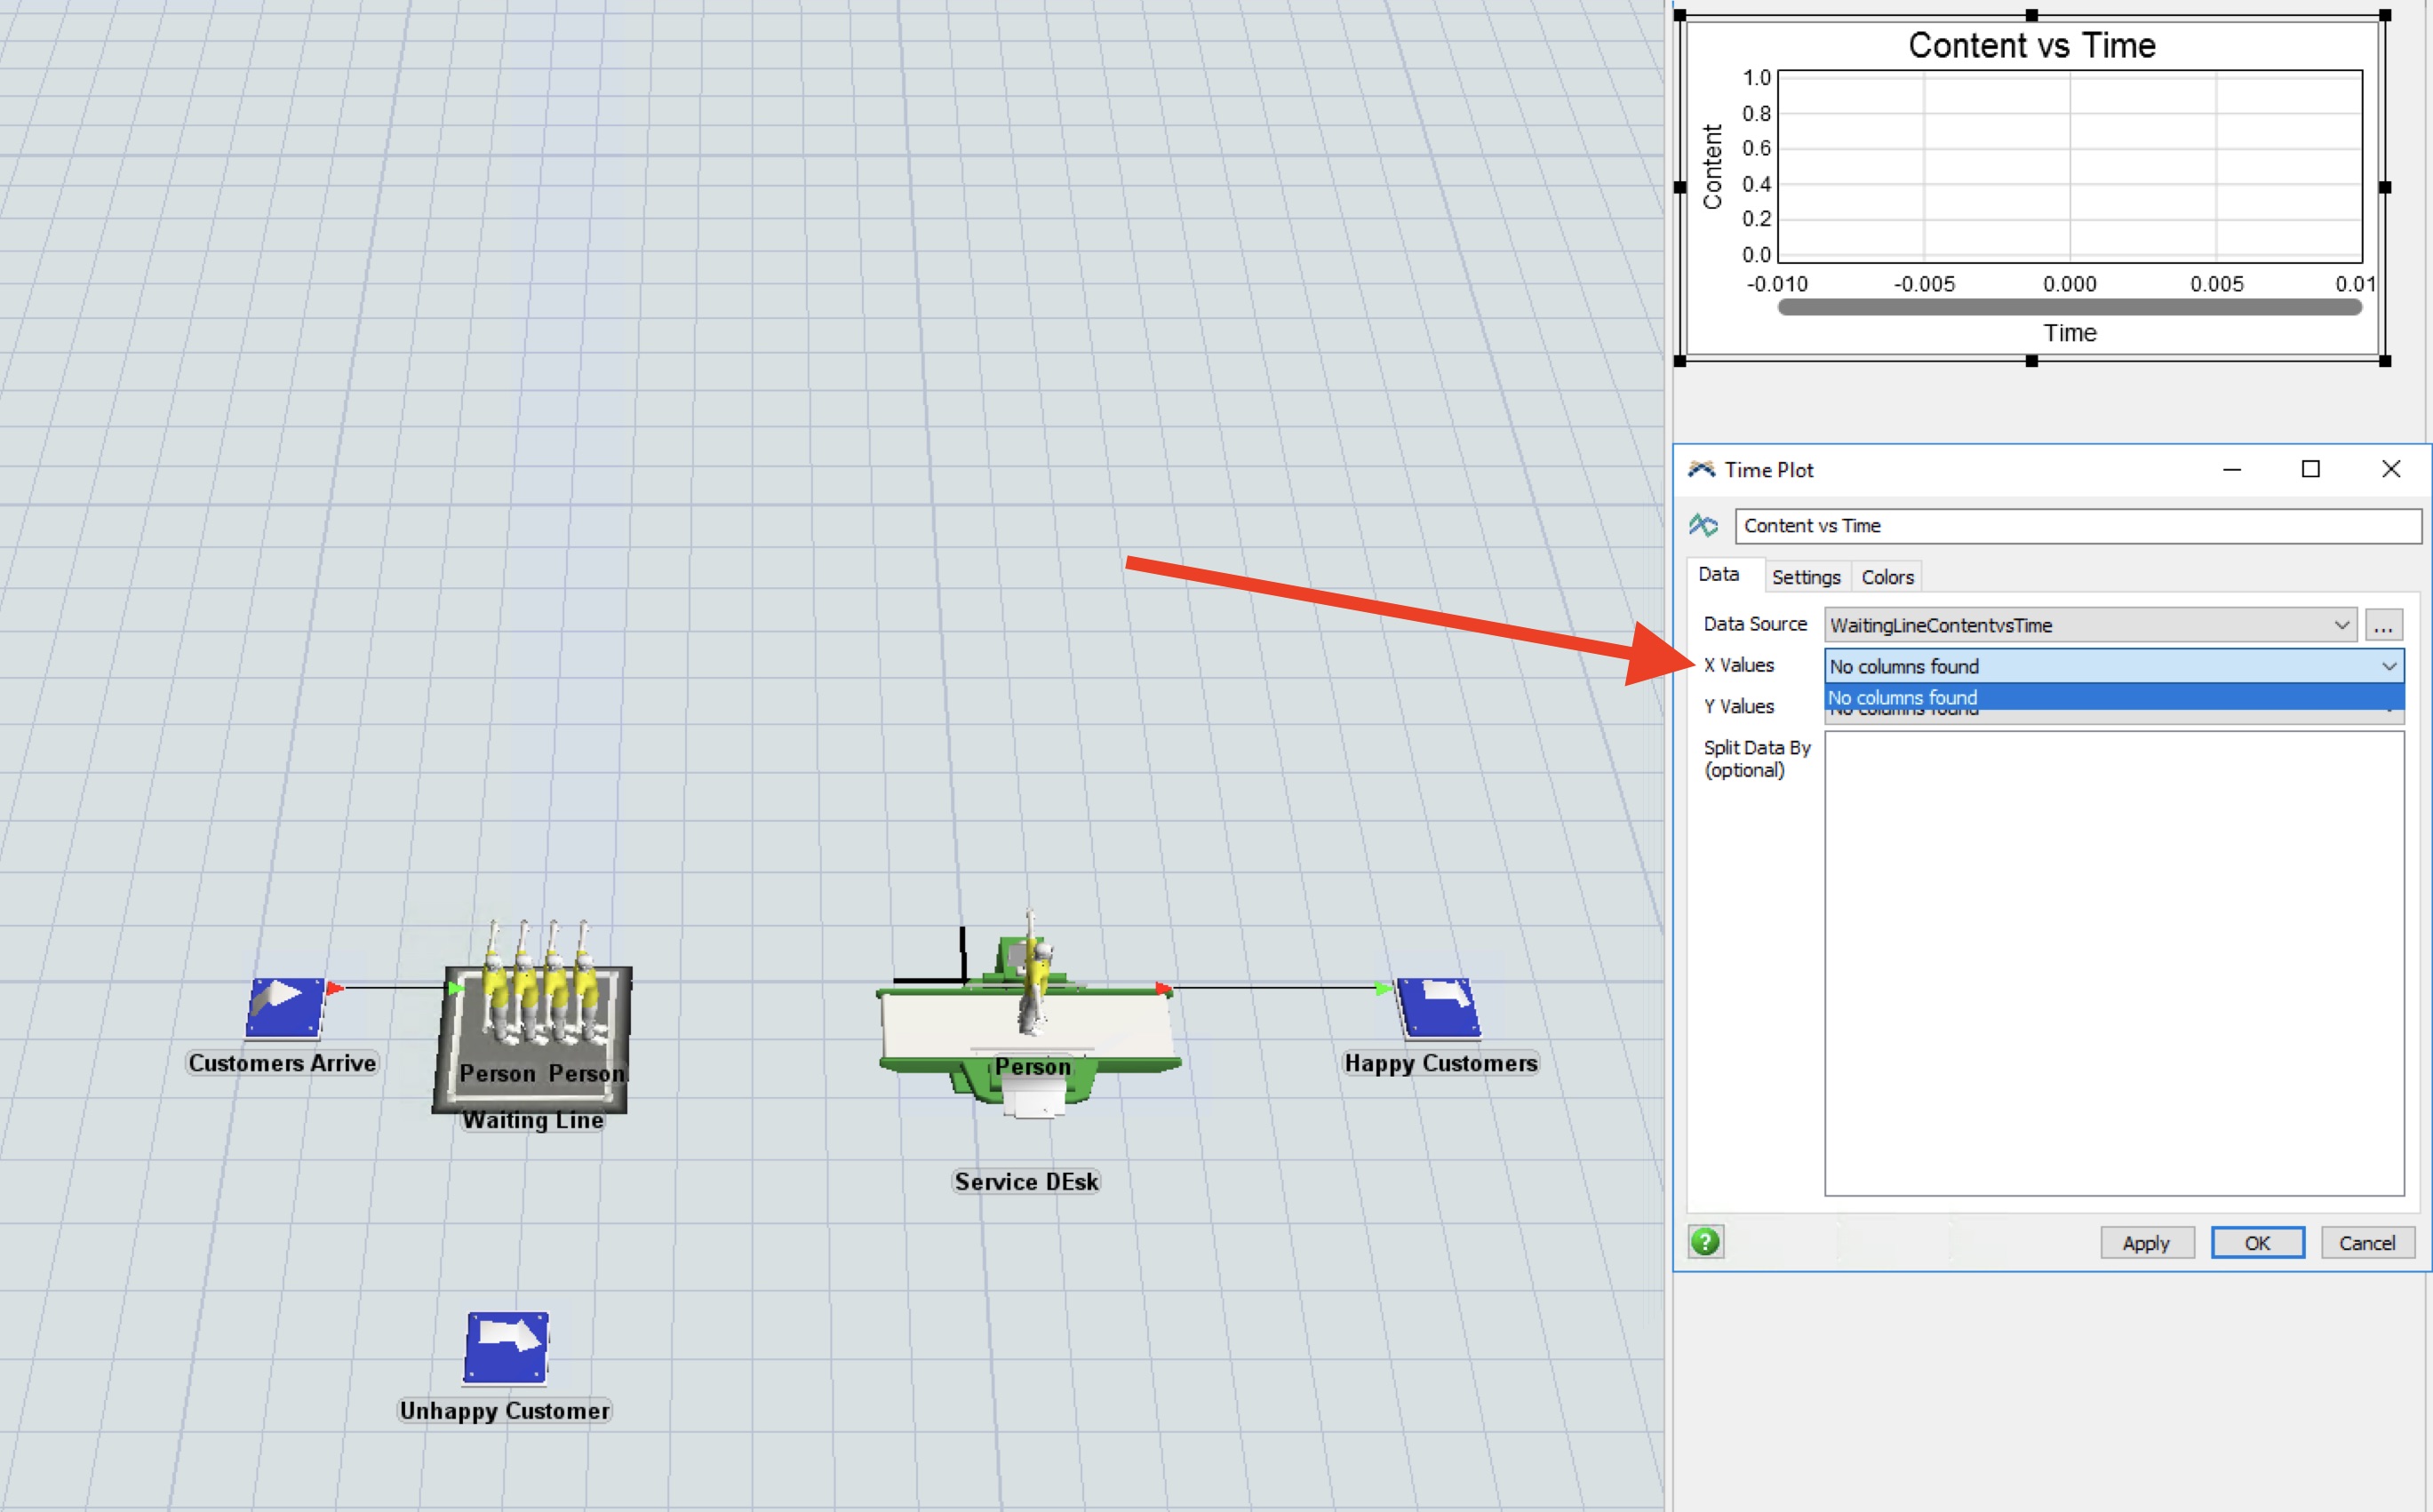Image resolution: width=2433 pixels, height=1512 pixels.
Task: Click the chart icon beside name field
Action: coord(1703,525)
